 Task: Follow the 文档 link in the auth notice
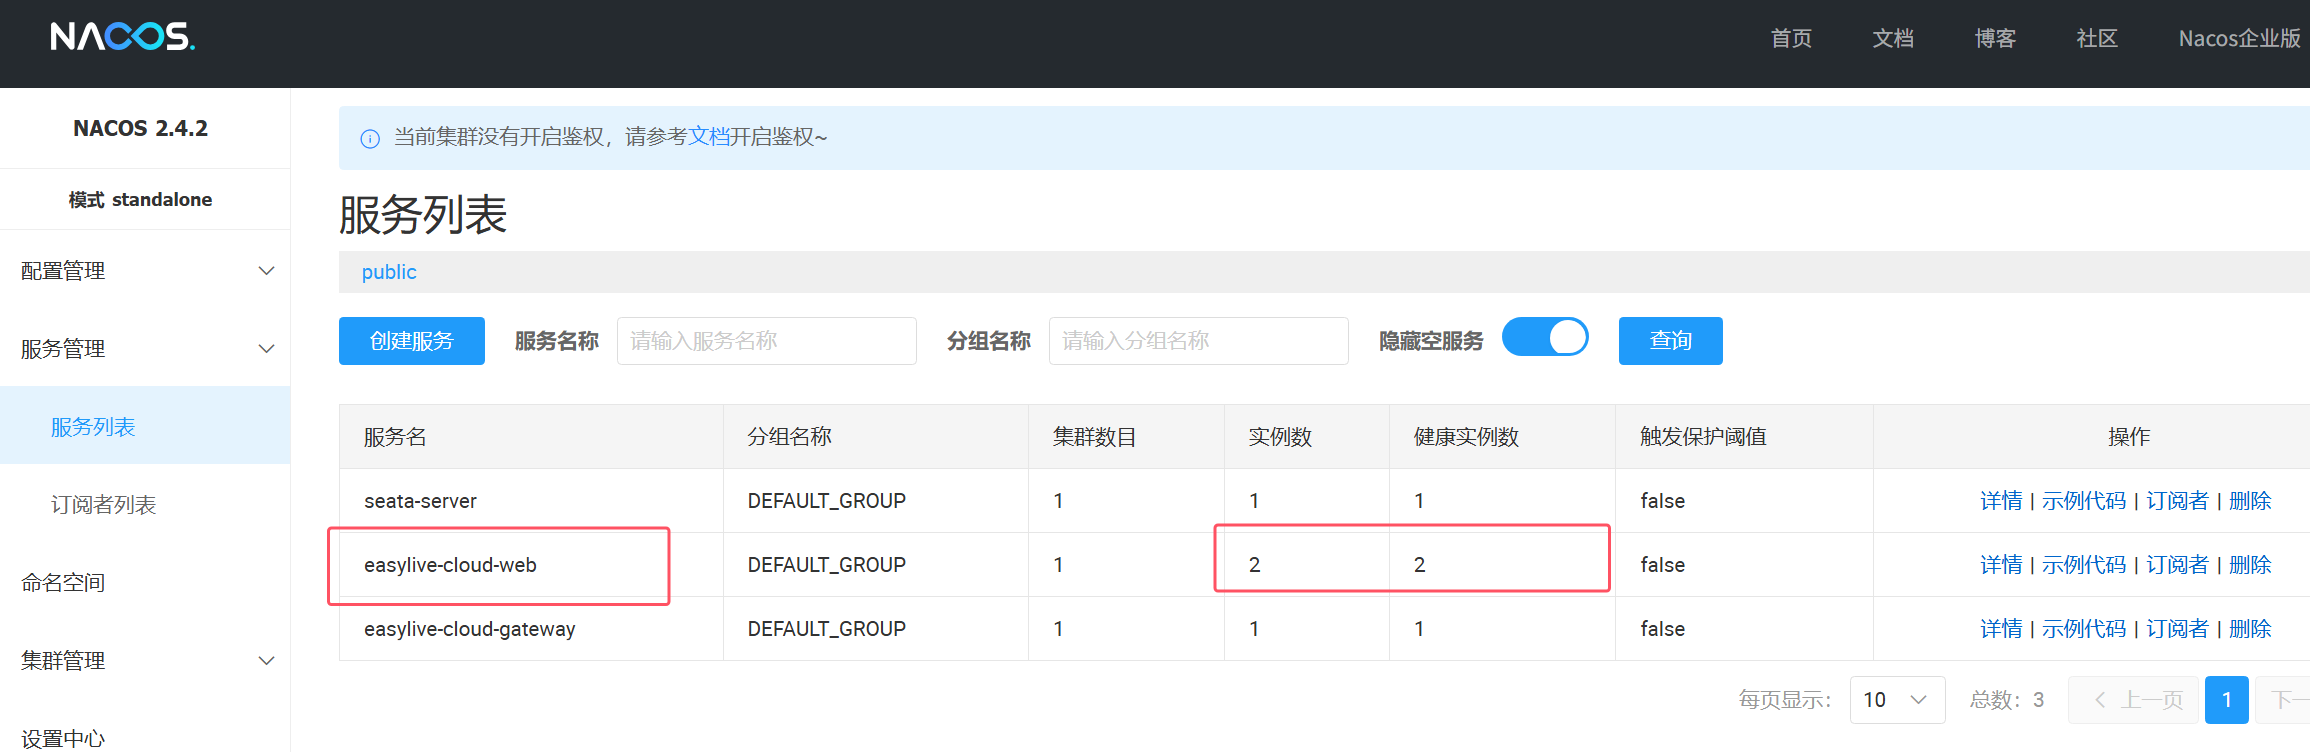[709, 136]
